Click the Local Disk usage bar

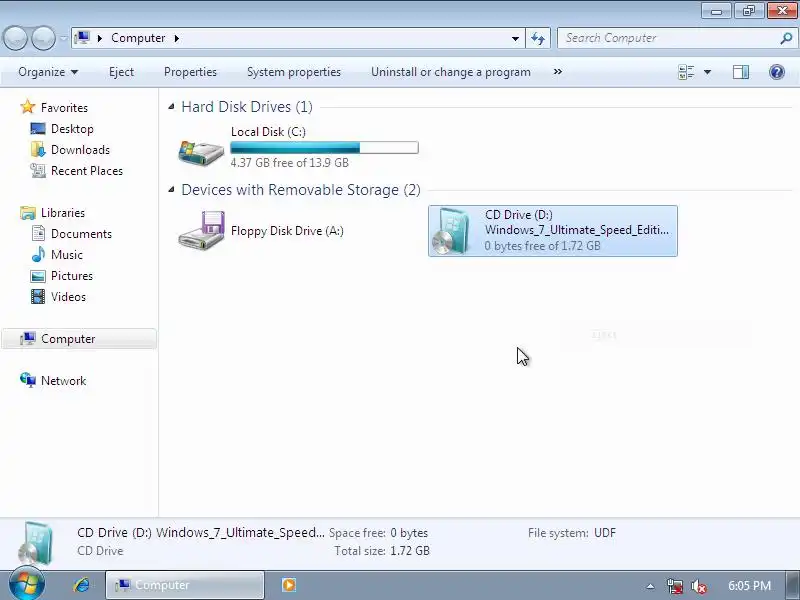[x=324, y=148]
